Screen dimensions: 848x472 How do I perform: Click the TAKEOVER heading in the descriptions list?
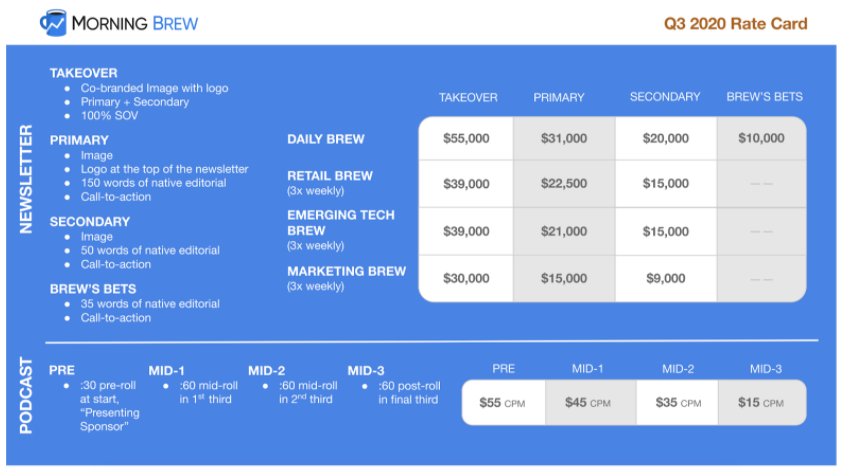tap(83, 73)
